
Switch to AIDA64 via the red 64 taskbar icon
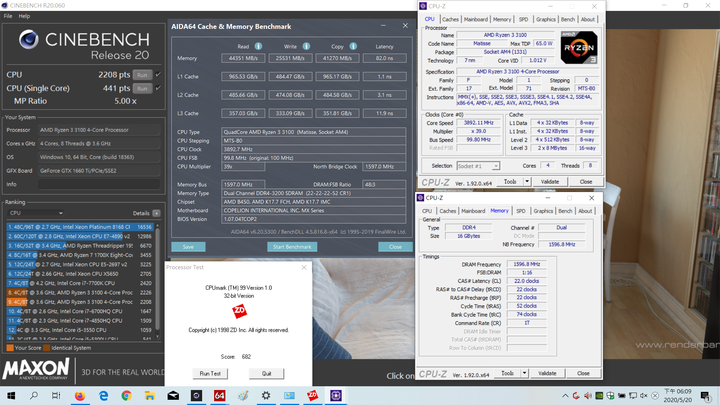(219, 395)
